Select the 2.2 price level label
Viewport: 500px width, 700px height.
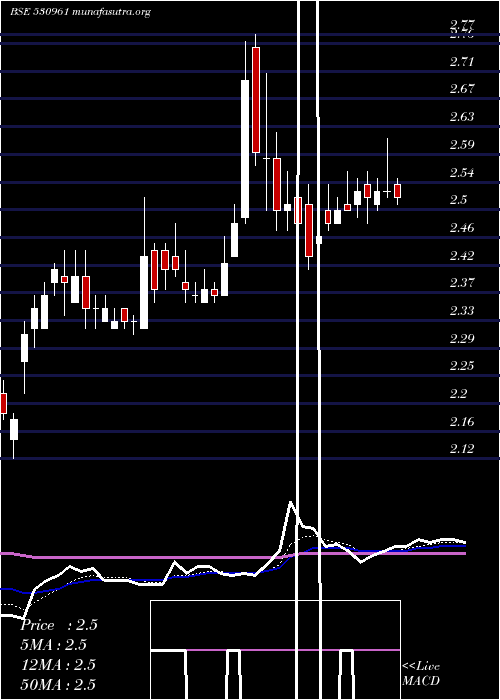click(458, 394)
